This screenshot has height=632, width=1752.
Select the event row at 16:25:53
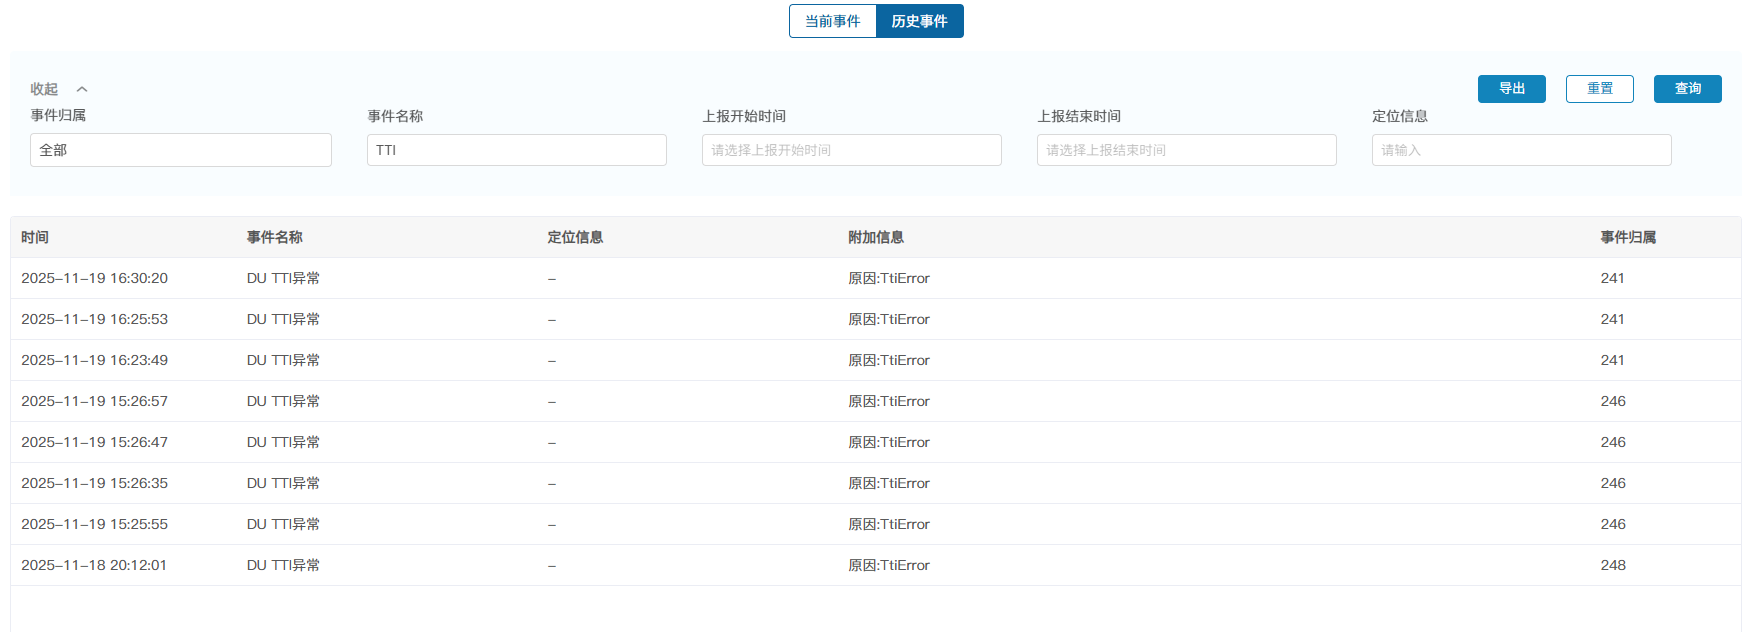tap(94, 319)
